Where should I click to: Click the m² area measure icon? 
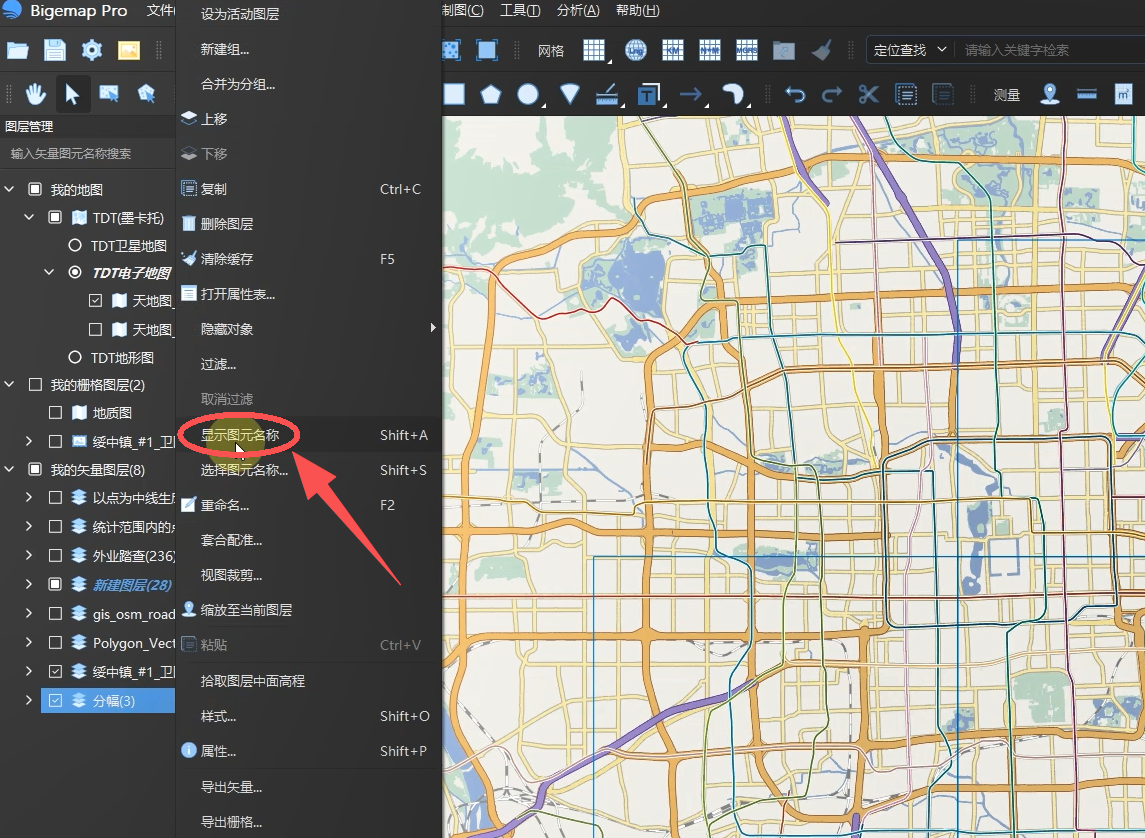click(1123, 94)
